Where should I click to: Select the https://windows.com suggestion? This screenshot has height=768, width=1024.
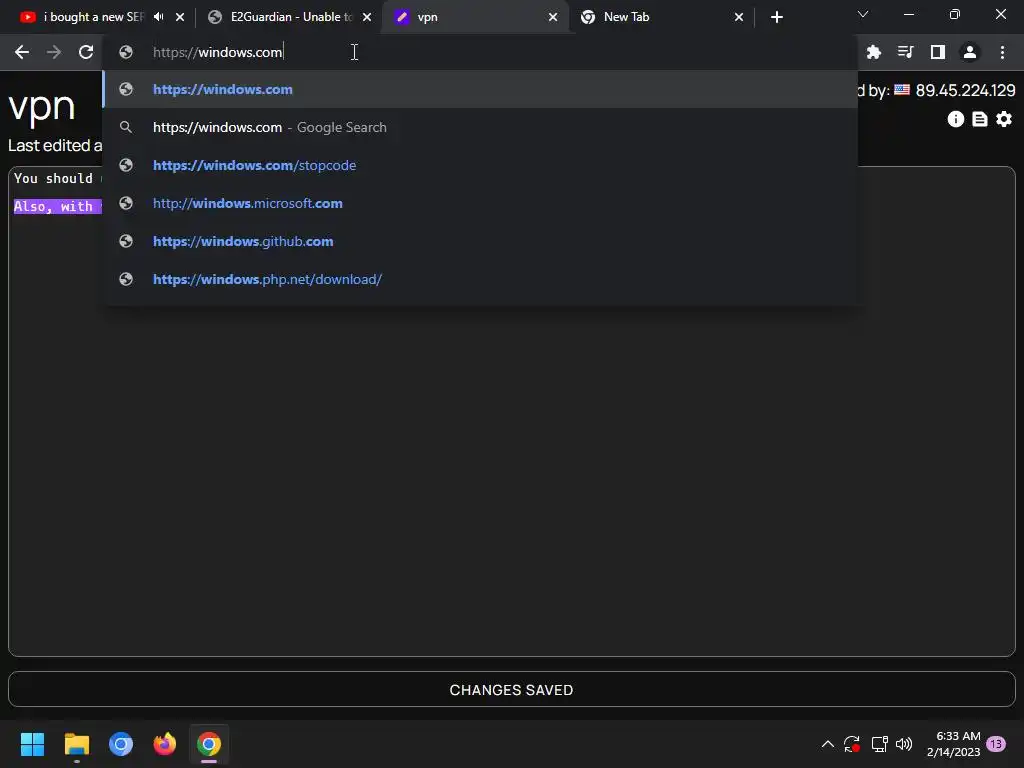pyautogui.click(x=480, y=89)
